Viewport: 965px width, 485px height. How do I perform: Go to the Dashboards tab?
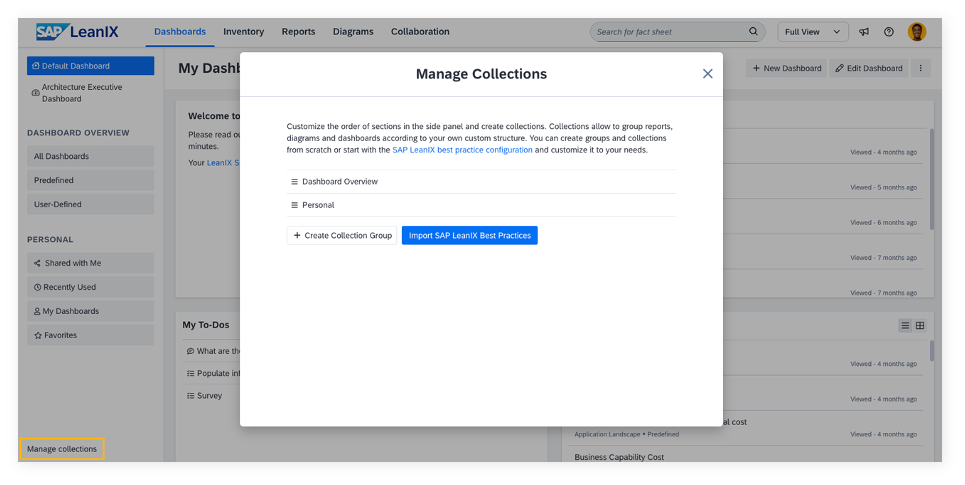pyautogui.click(x=180, y=31)
